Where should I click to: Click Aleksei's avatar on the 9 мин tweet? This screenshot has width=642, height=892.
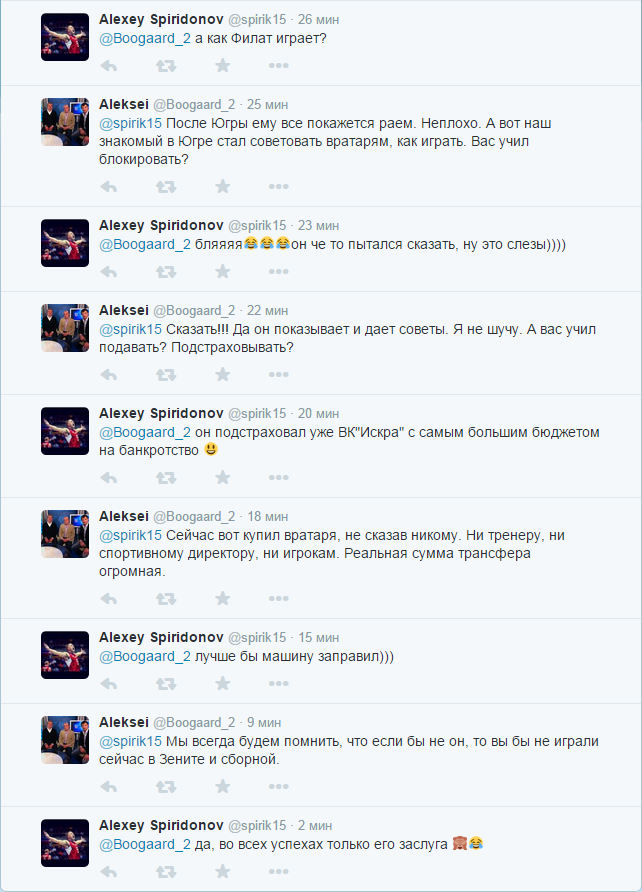[x=65, y=740]
